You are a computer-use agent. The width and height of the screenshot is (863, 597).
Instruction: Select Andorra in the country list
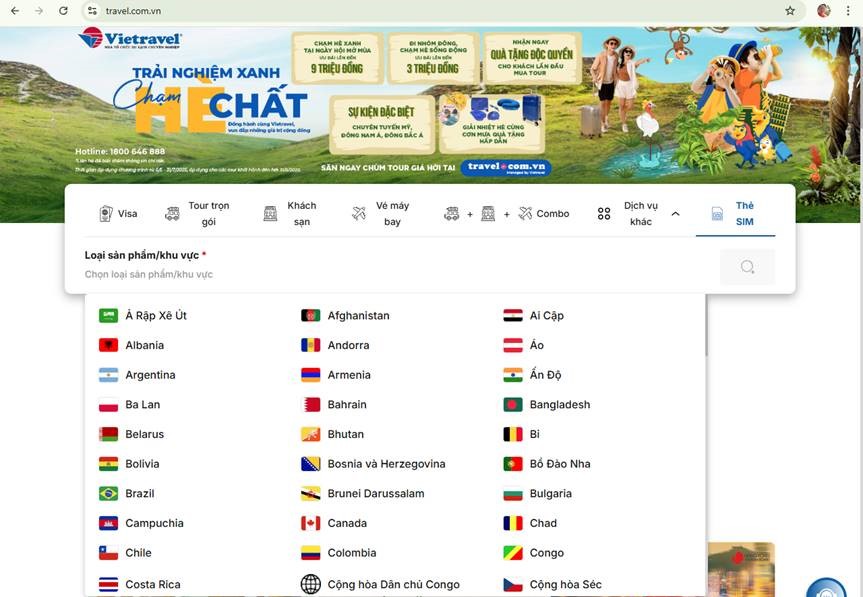(x=335, y=345)
